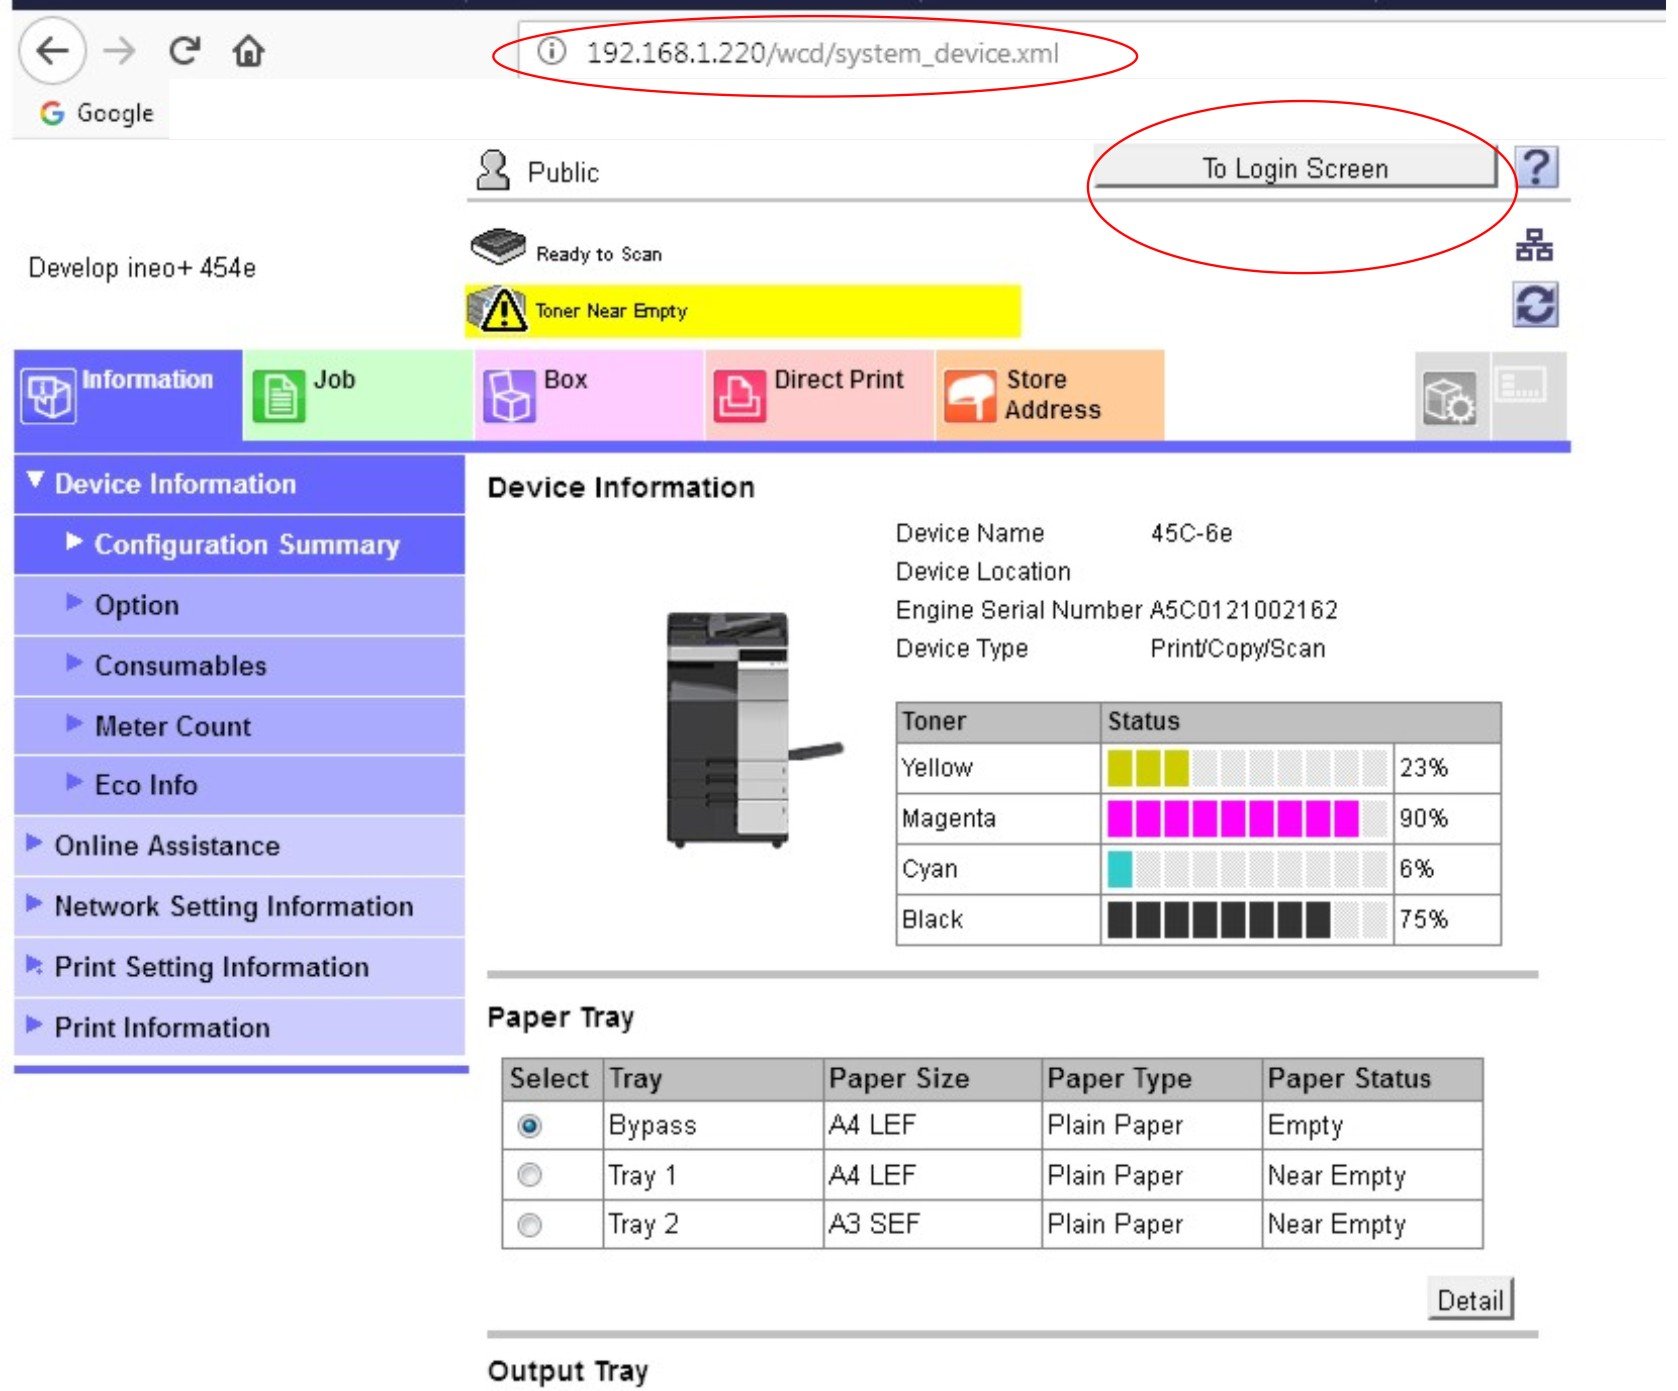Image resolution: width=1678 pixels, height=1391 pixels.
Task: Switch to the Job tab
Action: (x=358, y=395)
